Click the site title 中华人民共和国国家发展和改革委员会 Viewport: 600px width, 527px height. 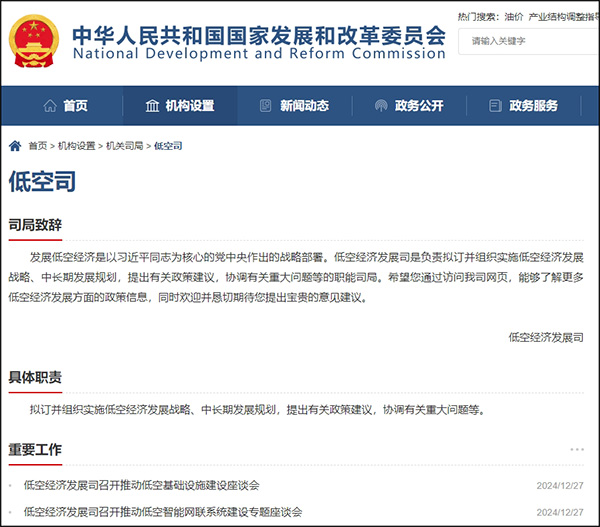coord(259,35)
